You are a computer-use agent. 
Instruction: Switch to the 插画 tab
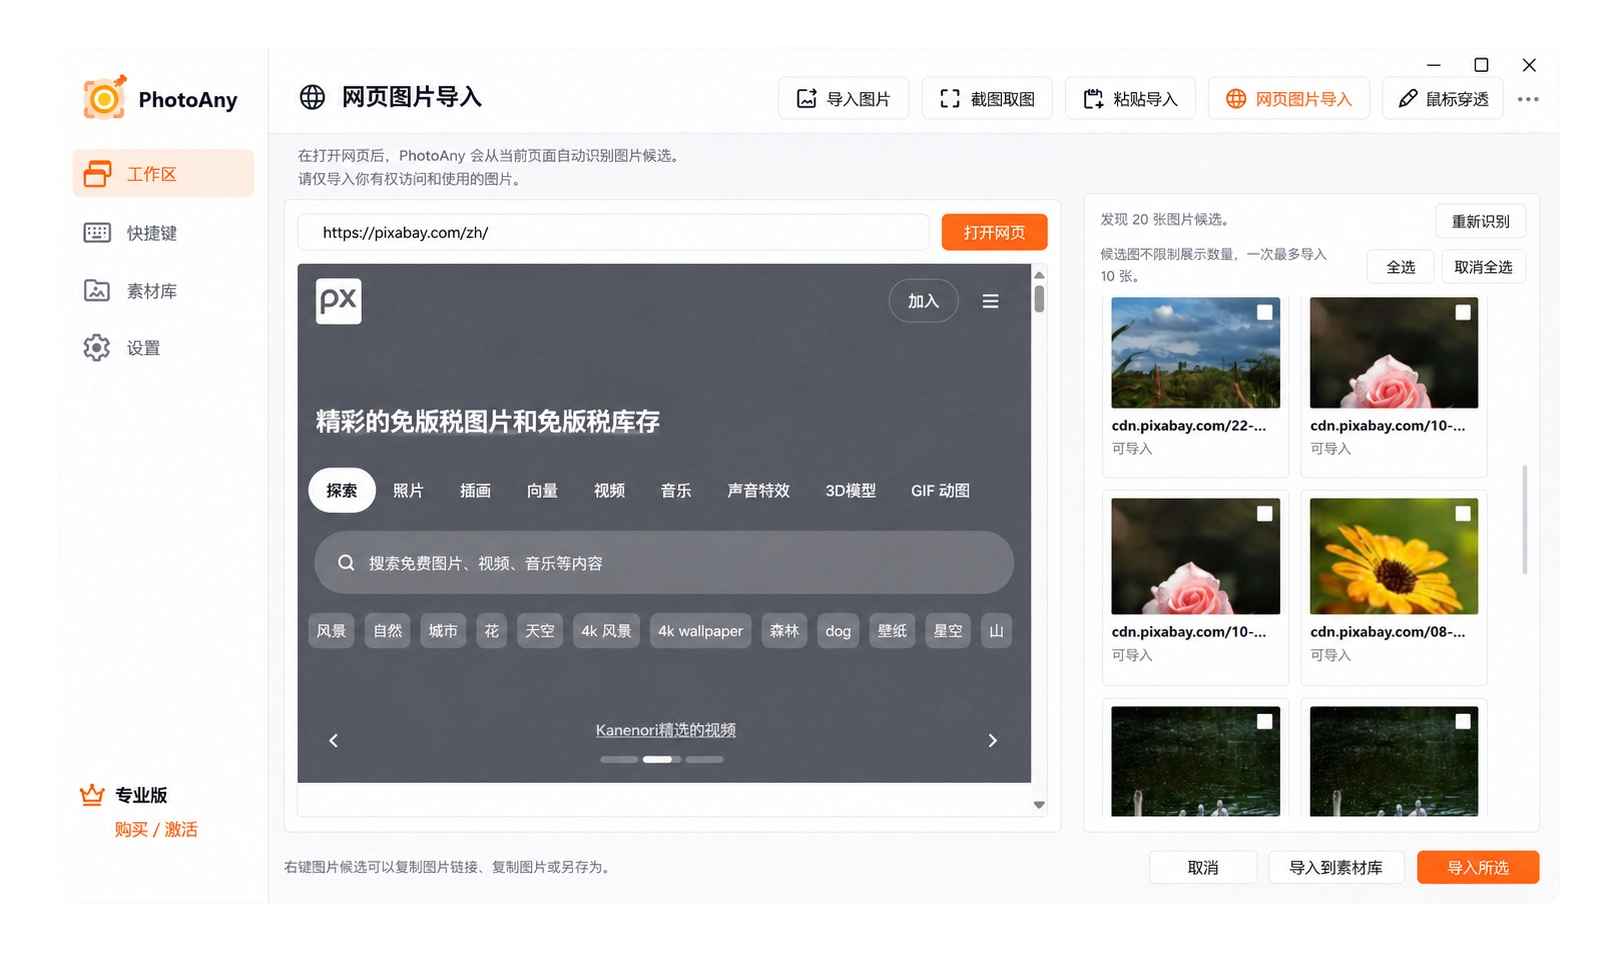point(475,490)
